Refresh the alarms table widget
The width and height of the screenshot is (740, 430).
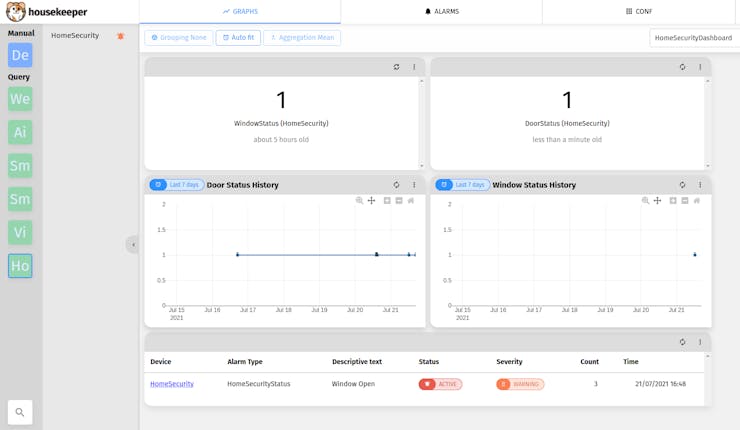(x=682, y=342)
